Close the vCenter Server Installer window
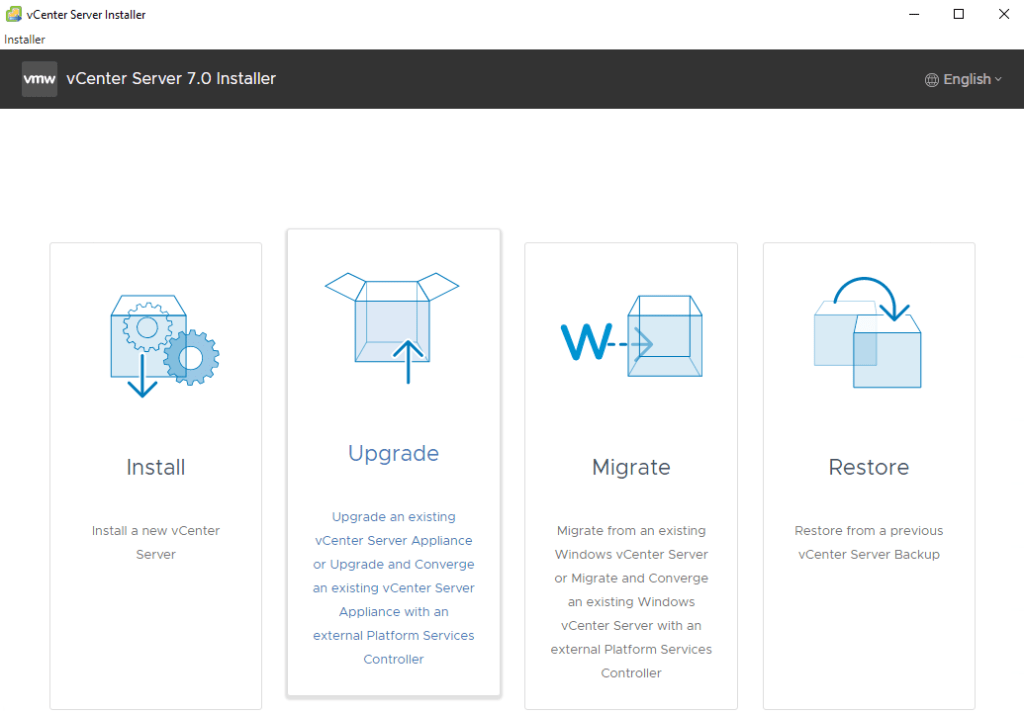The height and width of the screenshot is (715, 1024). click(1004, 14)
